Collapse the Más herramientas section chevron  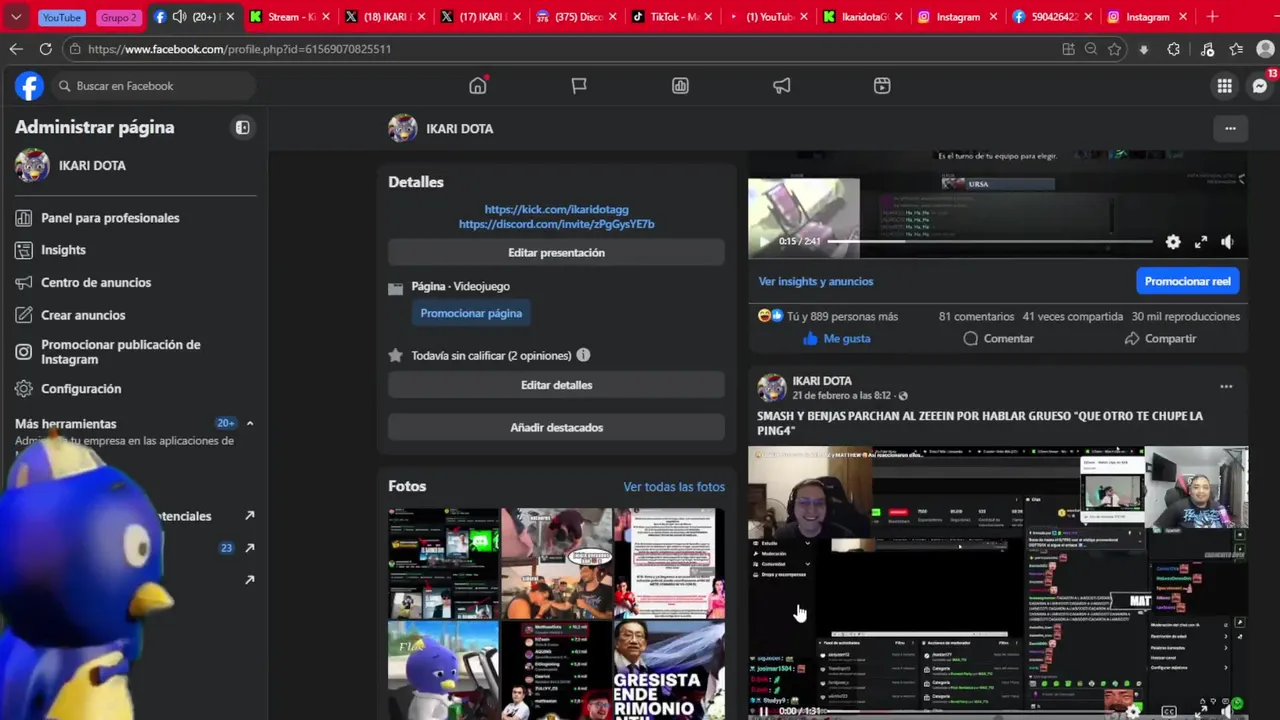click(250, 424)
